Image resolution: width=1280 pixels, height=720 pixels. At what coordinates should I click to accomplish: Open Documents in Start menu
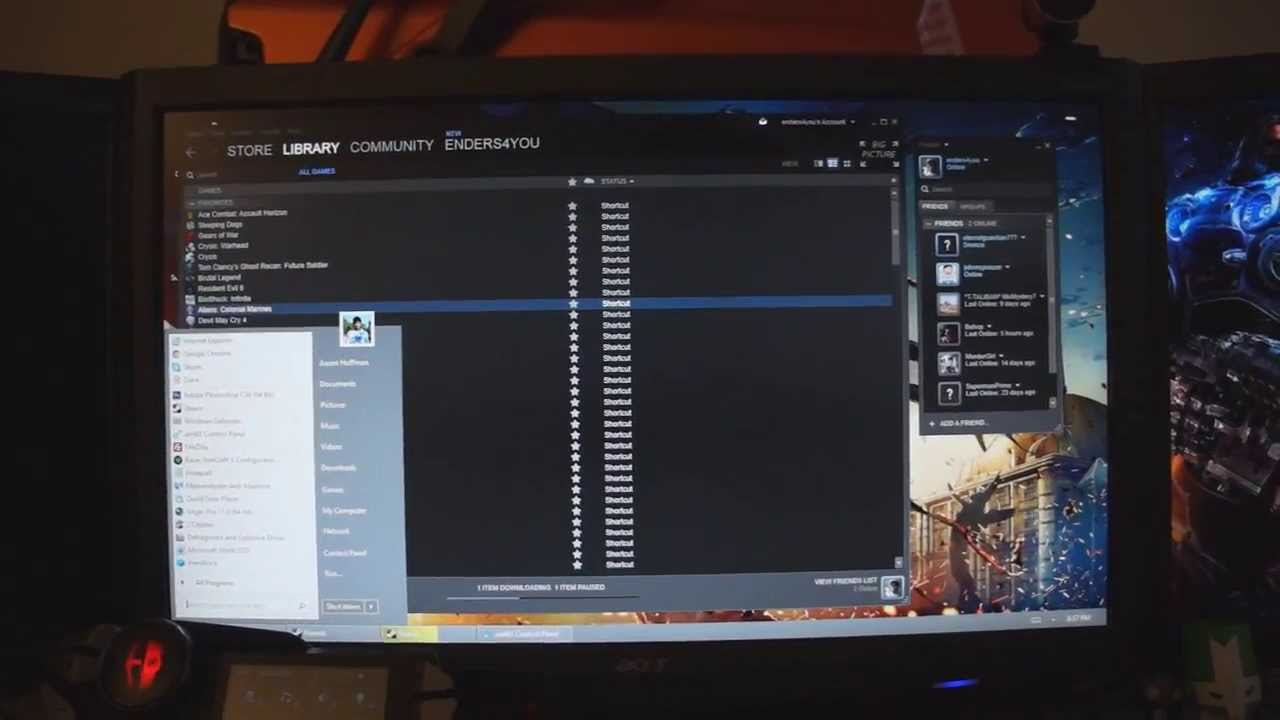click(338, 384)
